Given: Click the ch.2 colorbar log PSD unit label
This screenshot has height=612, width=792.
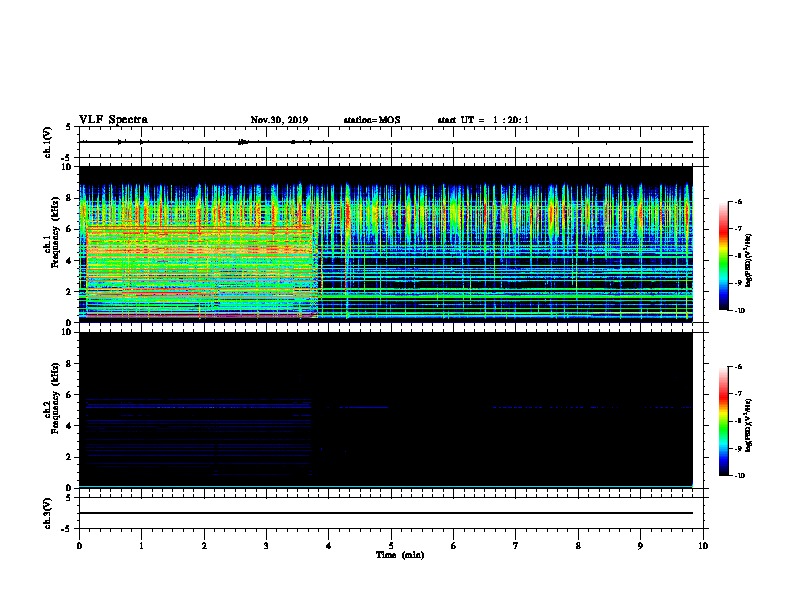Looking at the screenshot, I should click(748, 426).
